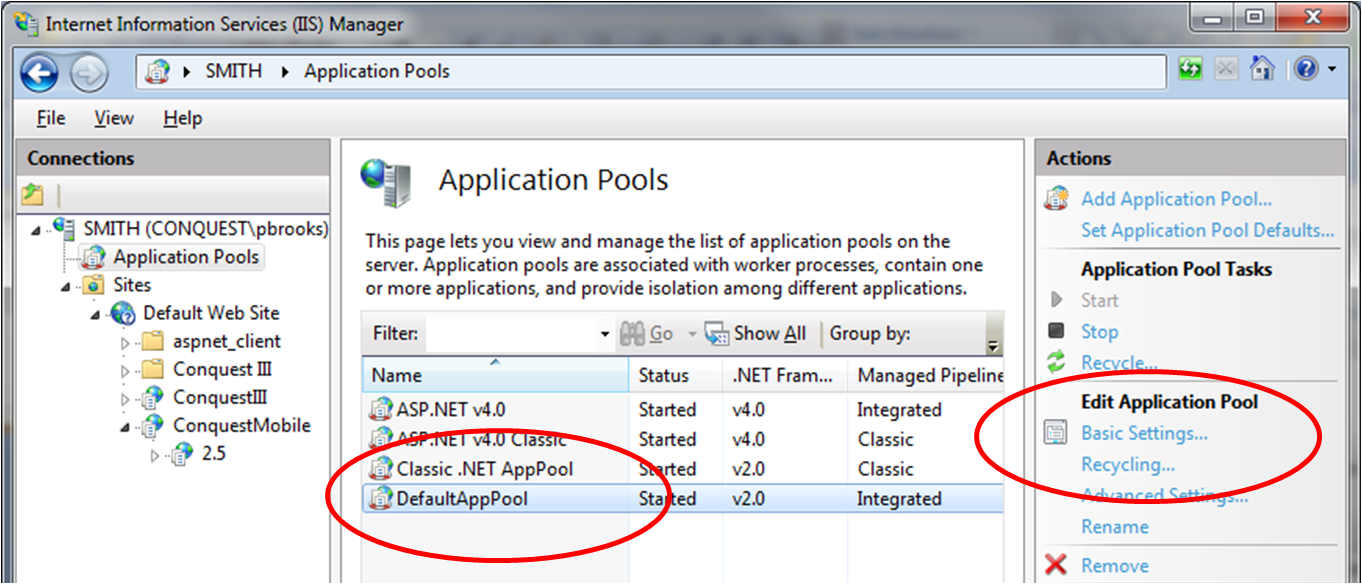The image size is (1362, 584).
Task: Click the Stop action link
Action: [1099, 331]
